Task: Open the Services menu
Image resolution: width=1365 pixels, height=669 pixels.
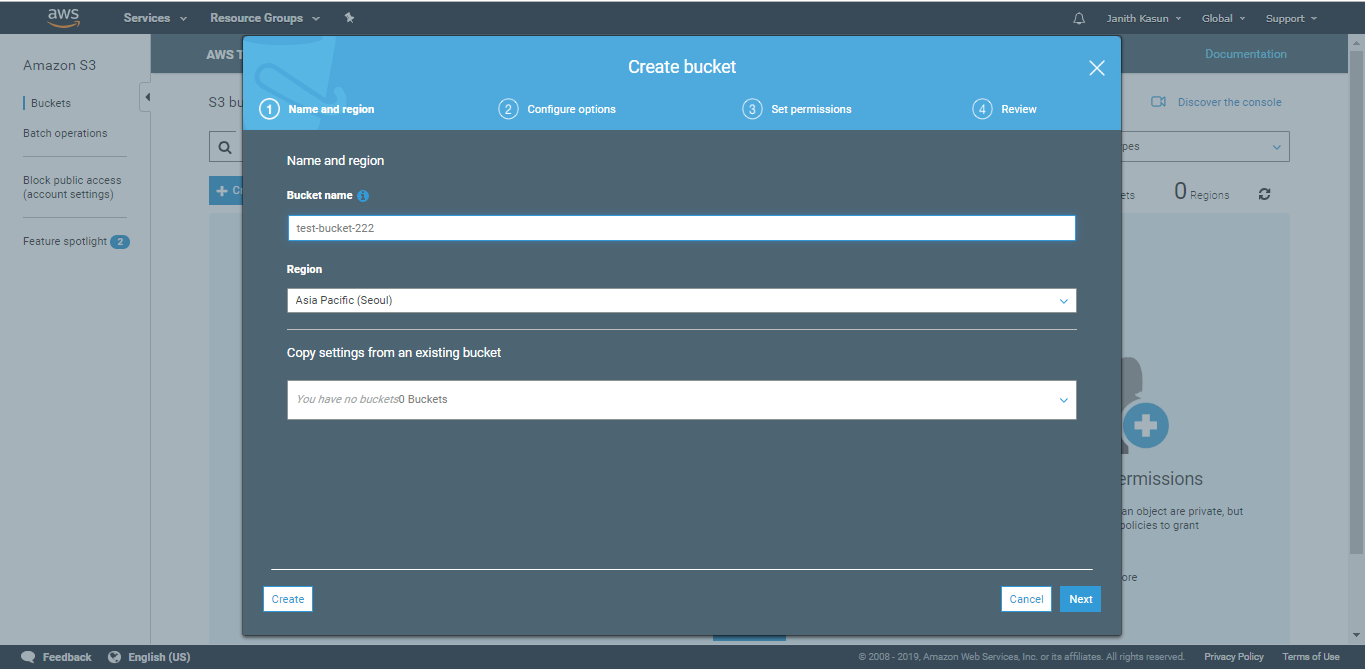Action: [155, 18]
